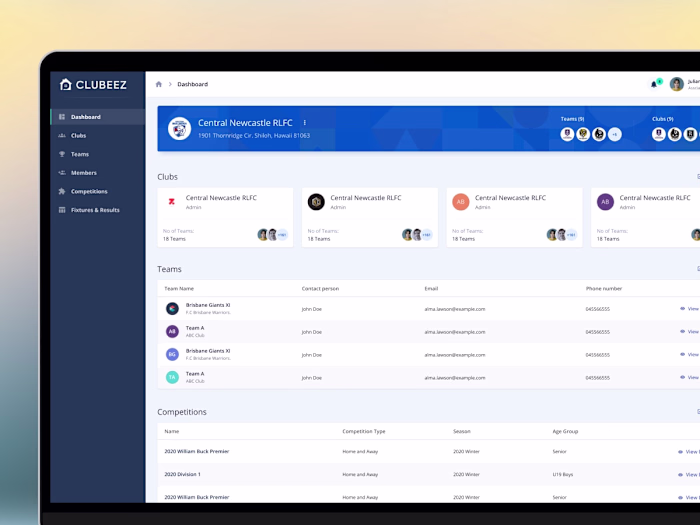Screen dimensions: 700x525
Task: Click the Team Name column header
Action: tap(179, 288)
